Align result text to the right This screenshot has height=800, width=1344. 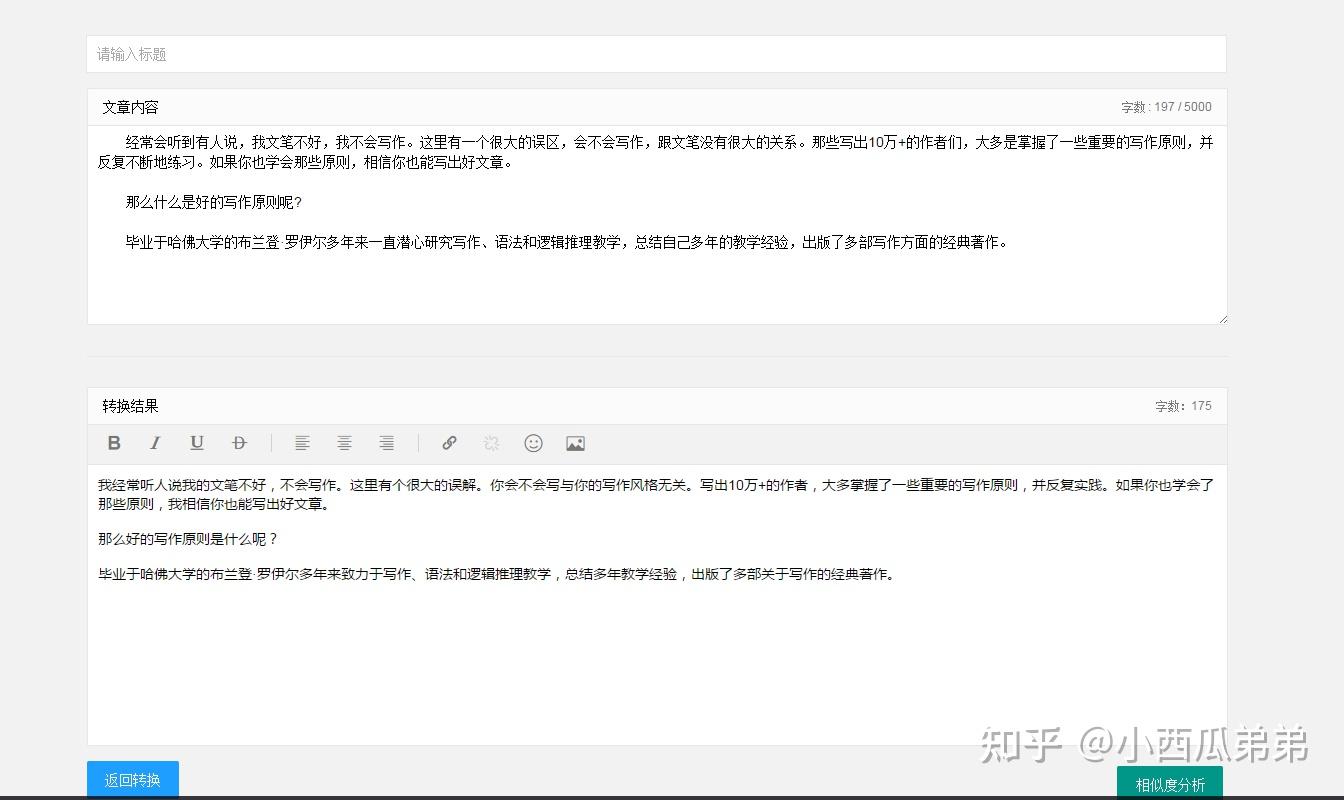(x=386, y=443)
